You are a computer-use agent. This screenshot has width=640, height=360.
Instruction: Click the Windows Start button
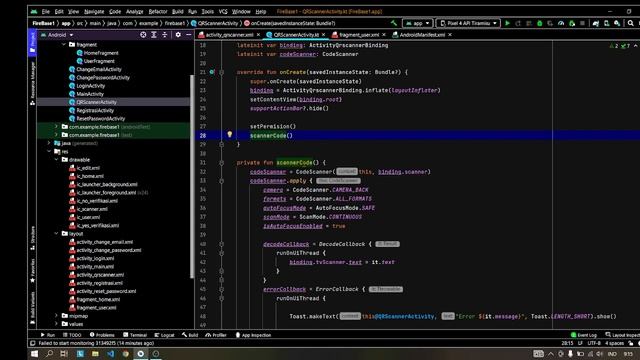click(x=34, y=354)
